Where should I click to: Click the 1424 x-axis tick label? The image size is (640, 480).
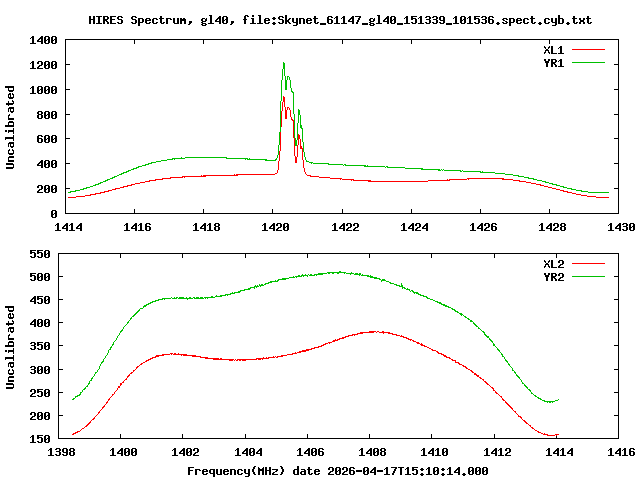tap(414, 227)
